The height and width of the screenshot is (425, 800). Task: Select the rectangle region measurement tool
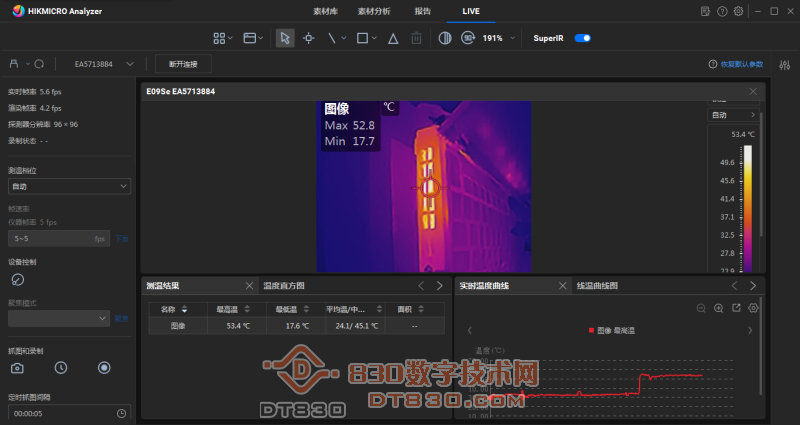(362, 38)
